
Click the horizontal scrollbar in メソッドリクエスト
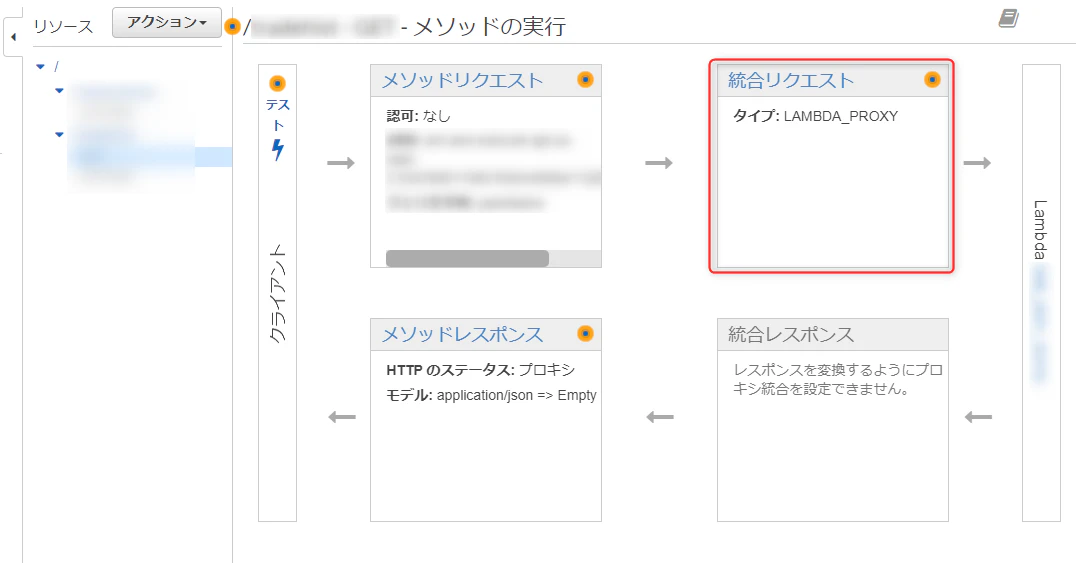point(468,258)
